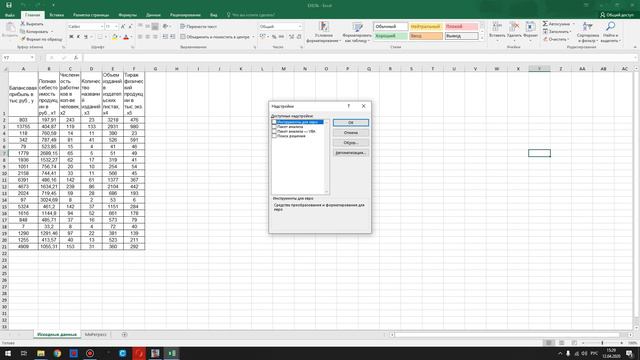The width and height of the screenshot is (640, 360).
Task: Open help via the dialog's question mark
Action: 349,106
